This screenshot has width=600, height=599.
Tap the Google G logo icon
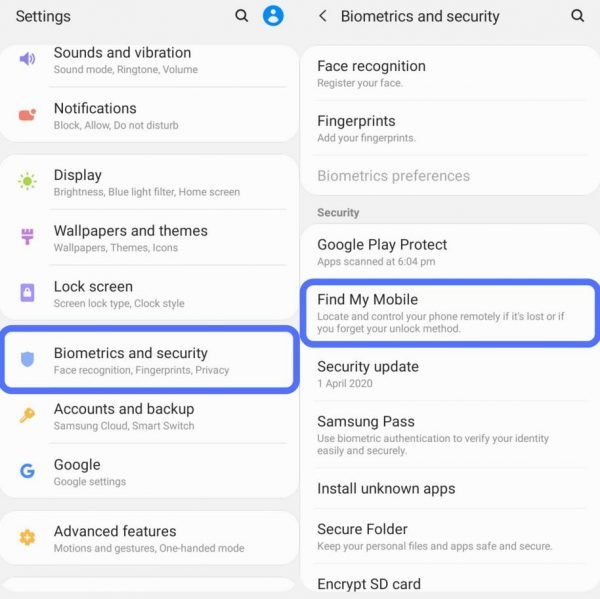(x=27, y=471)
